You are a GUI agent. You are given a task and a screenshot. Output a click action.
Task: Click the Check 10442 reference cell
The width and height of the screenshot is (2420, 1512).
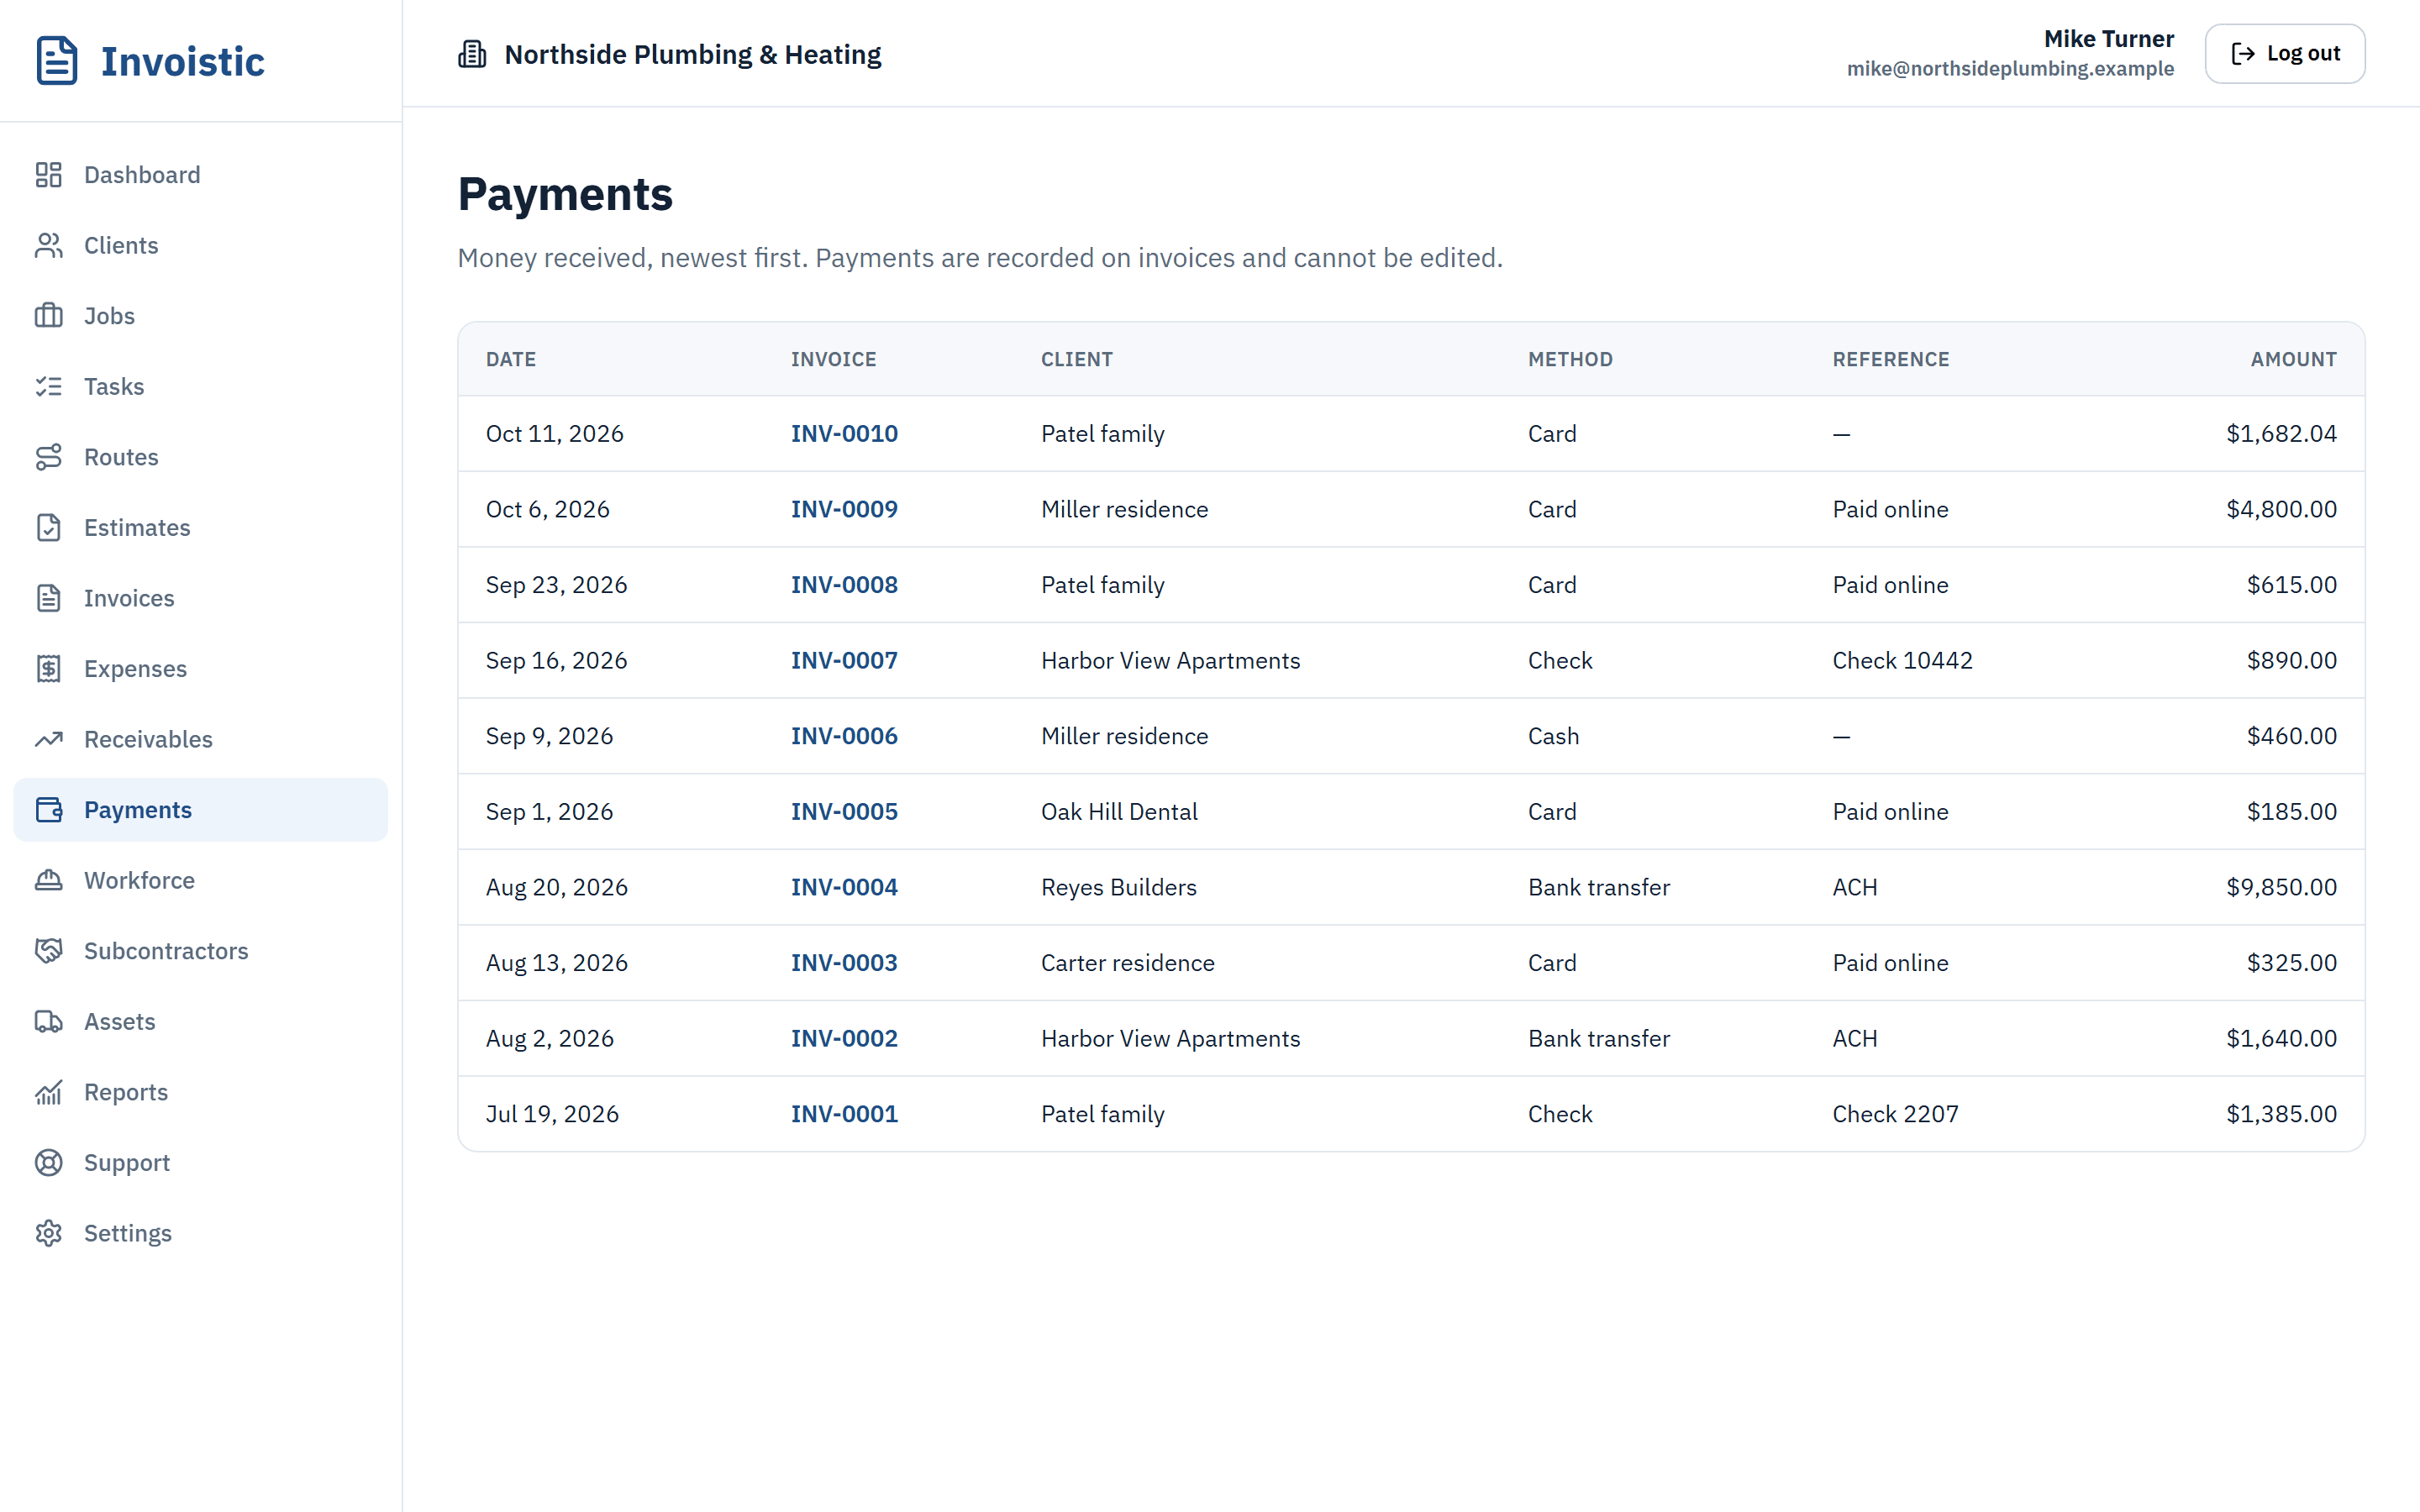(x=1902, y=660)
